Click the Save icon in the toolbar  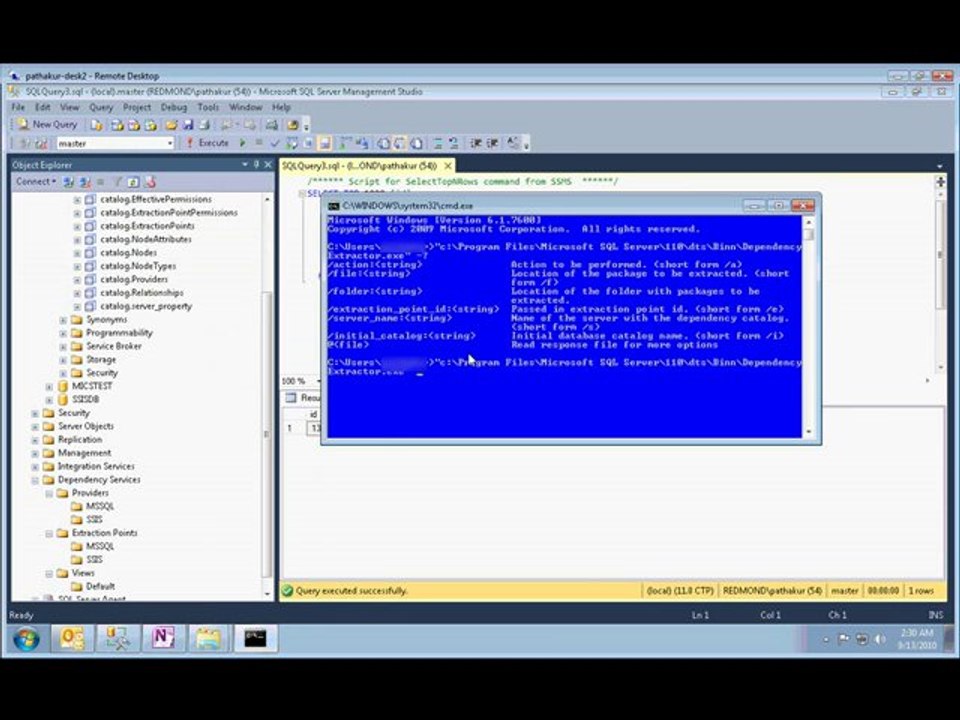coord(188,125)
